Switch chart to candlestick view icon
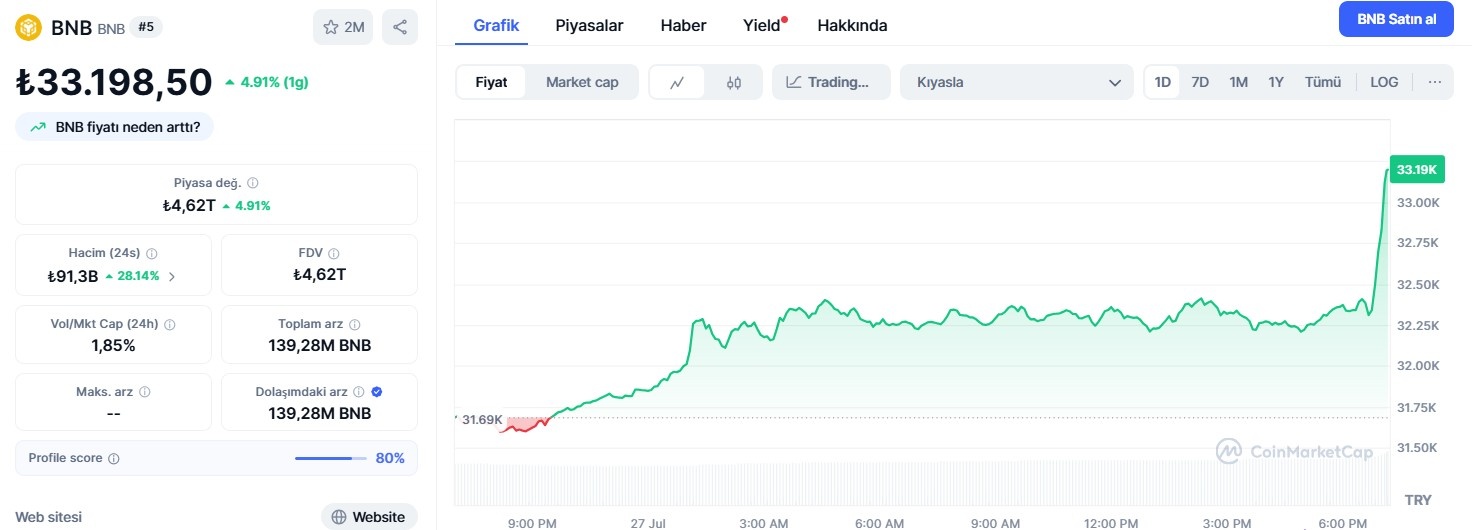The width and height of the screenshot is (1472, 530). point(734,82)
